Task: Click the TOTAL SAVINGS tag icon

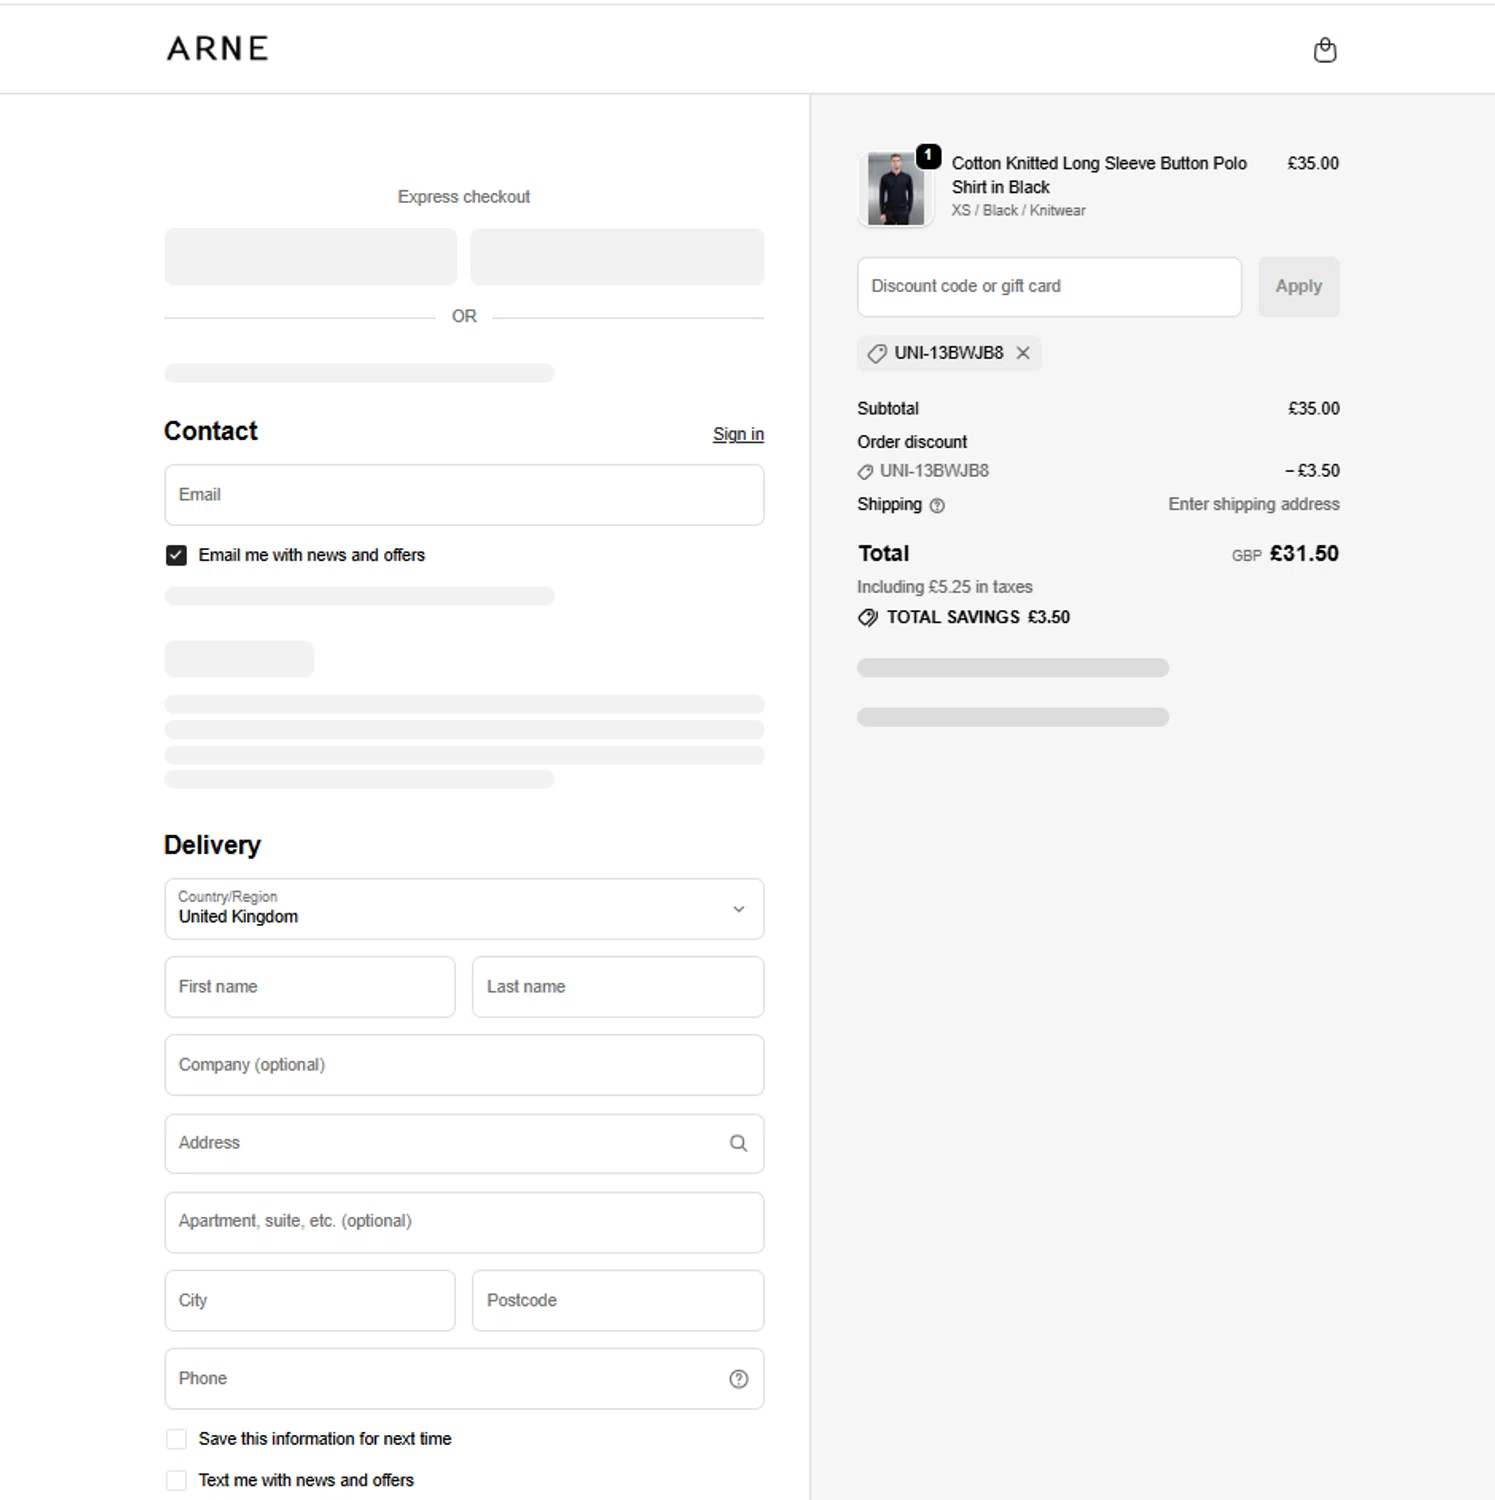Action: (x=867, y=617)
